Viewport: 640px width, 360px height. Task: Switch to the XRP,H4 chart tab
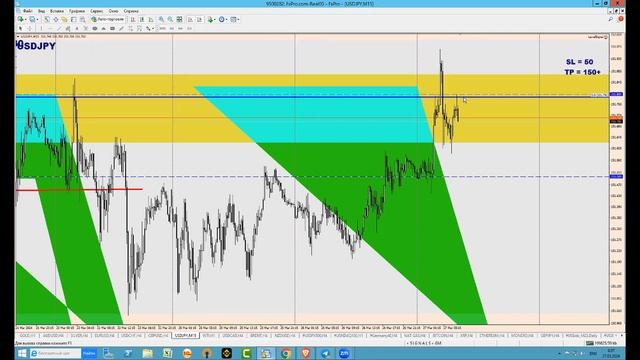coord(466,335)
